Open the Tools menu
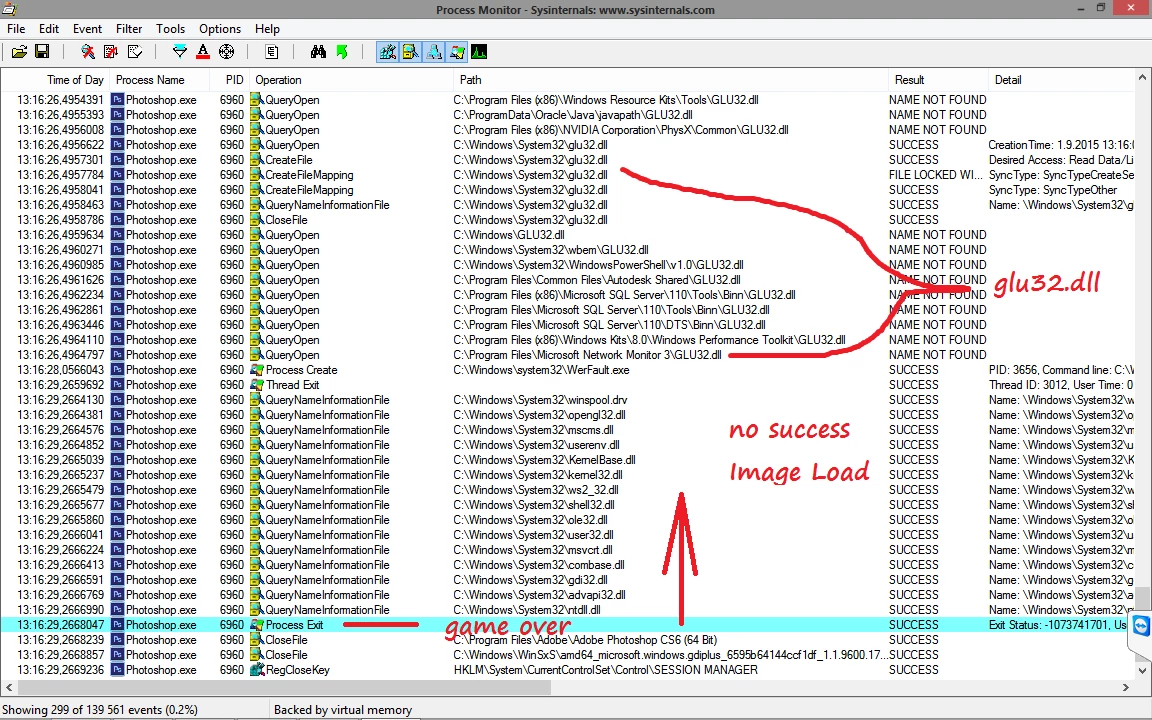Image resolution: width=1152 pixels, height=720 pixels. [x=170, y=29]
